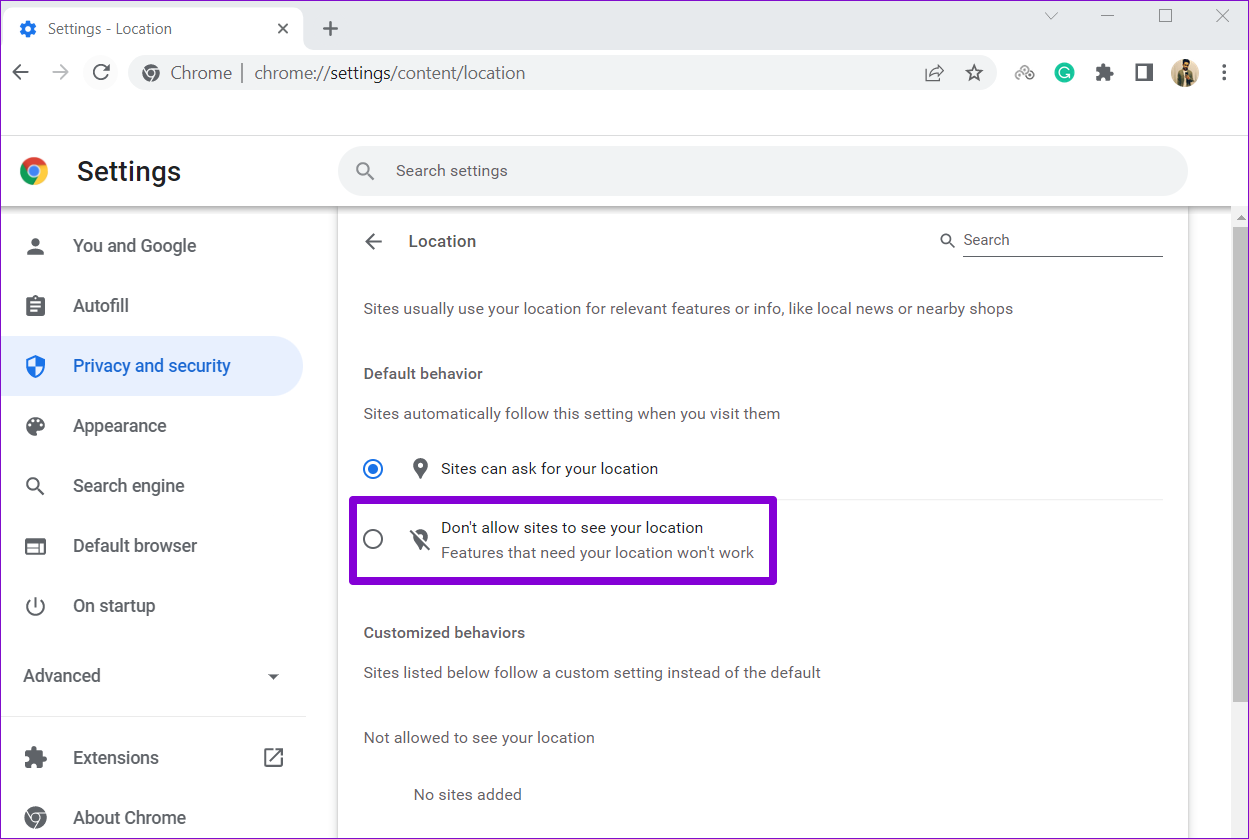Click the No sites added text
Screen dimensions: 1249x839
[468, 795]
